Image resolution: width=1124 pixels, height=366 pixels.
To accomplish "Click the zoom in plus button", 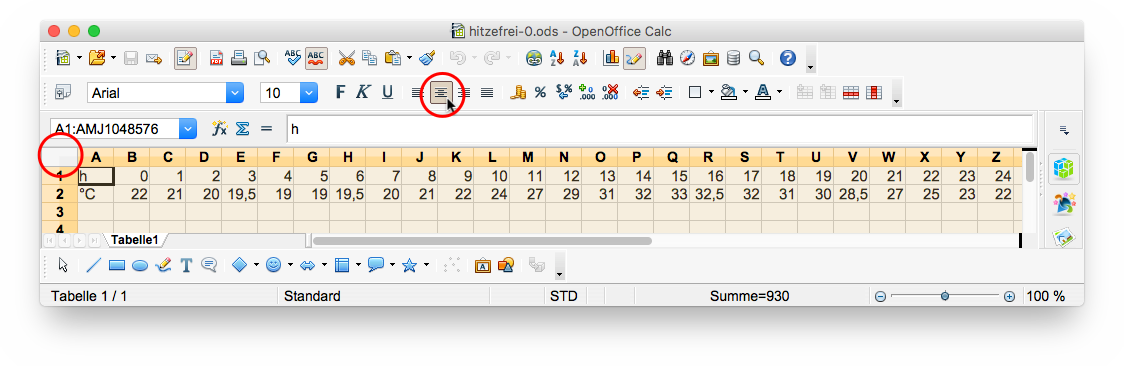I will (x=1009, y=296).
